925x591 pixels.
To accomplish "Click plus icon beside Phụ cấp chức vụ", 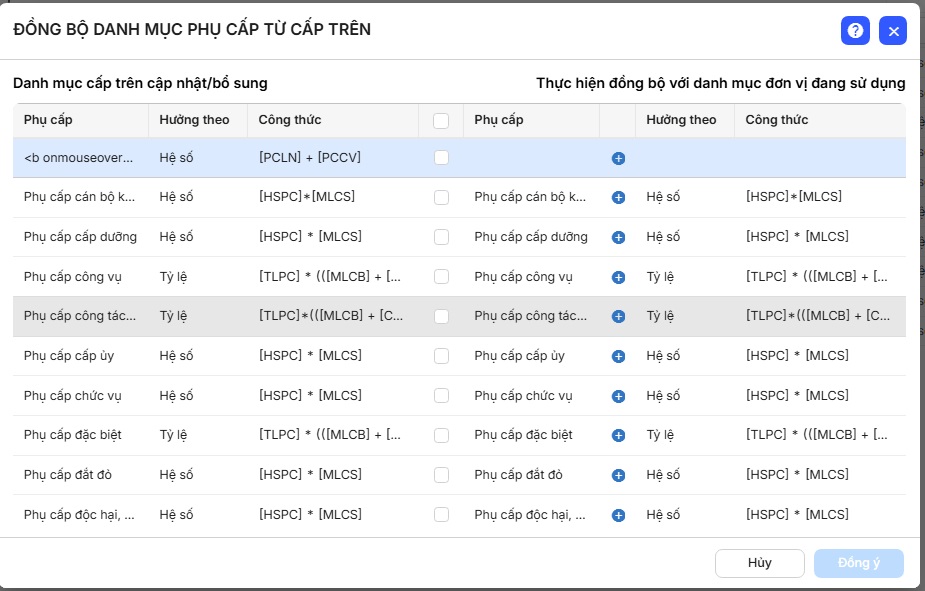I will coord(618,396).
